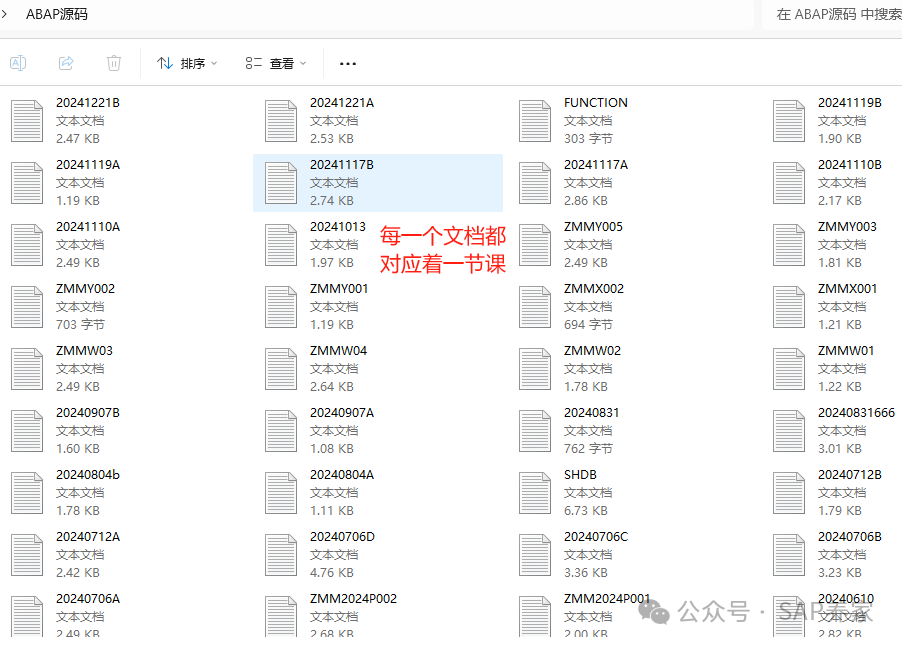Select the ZMMW04 file icon
The width and height of the screenshot is (902, 647).
coord(281,369)
